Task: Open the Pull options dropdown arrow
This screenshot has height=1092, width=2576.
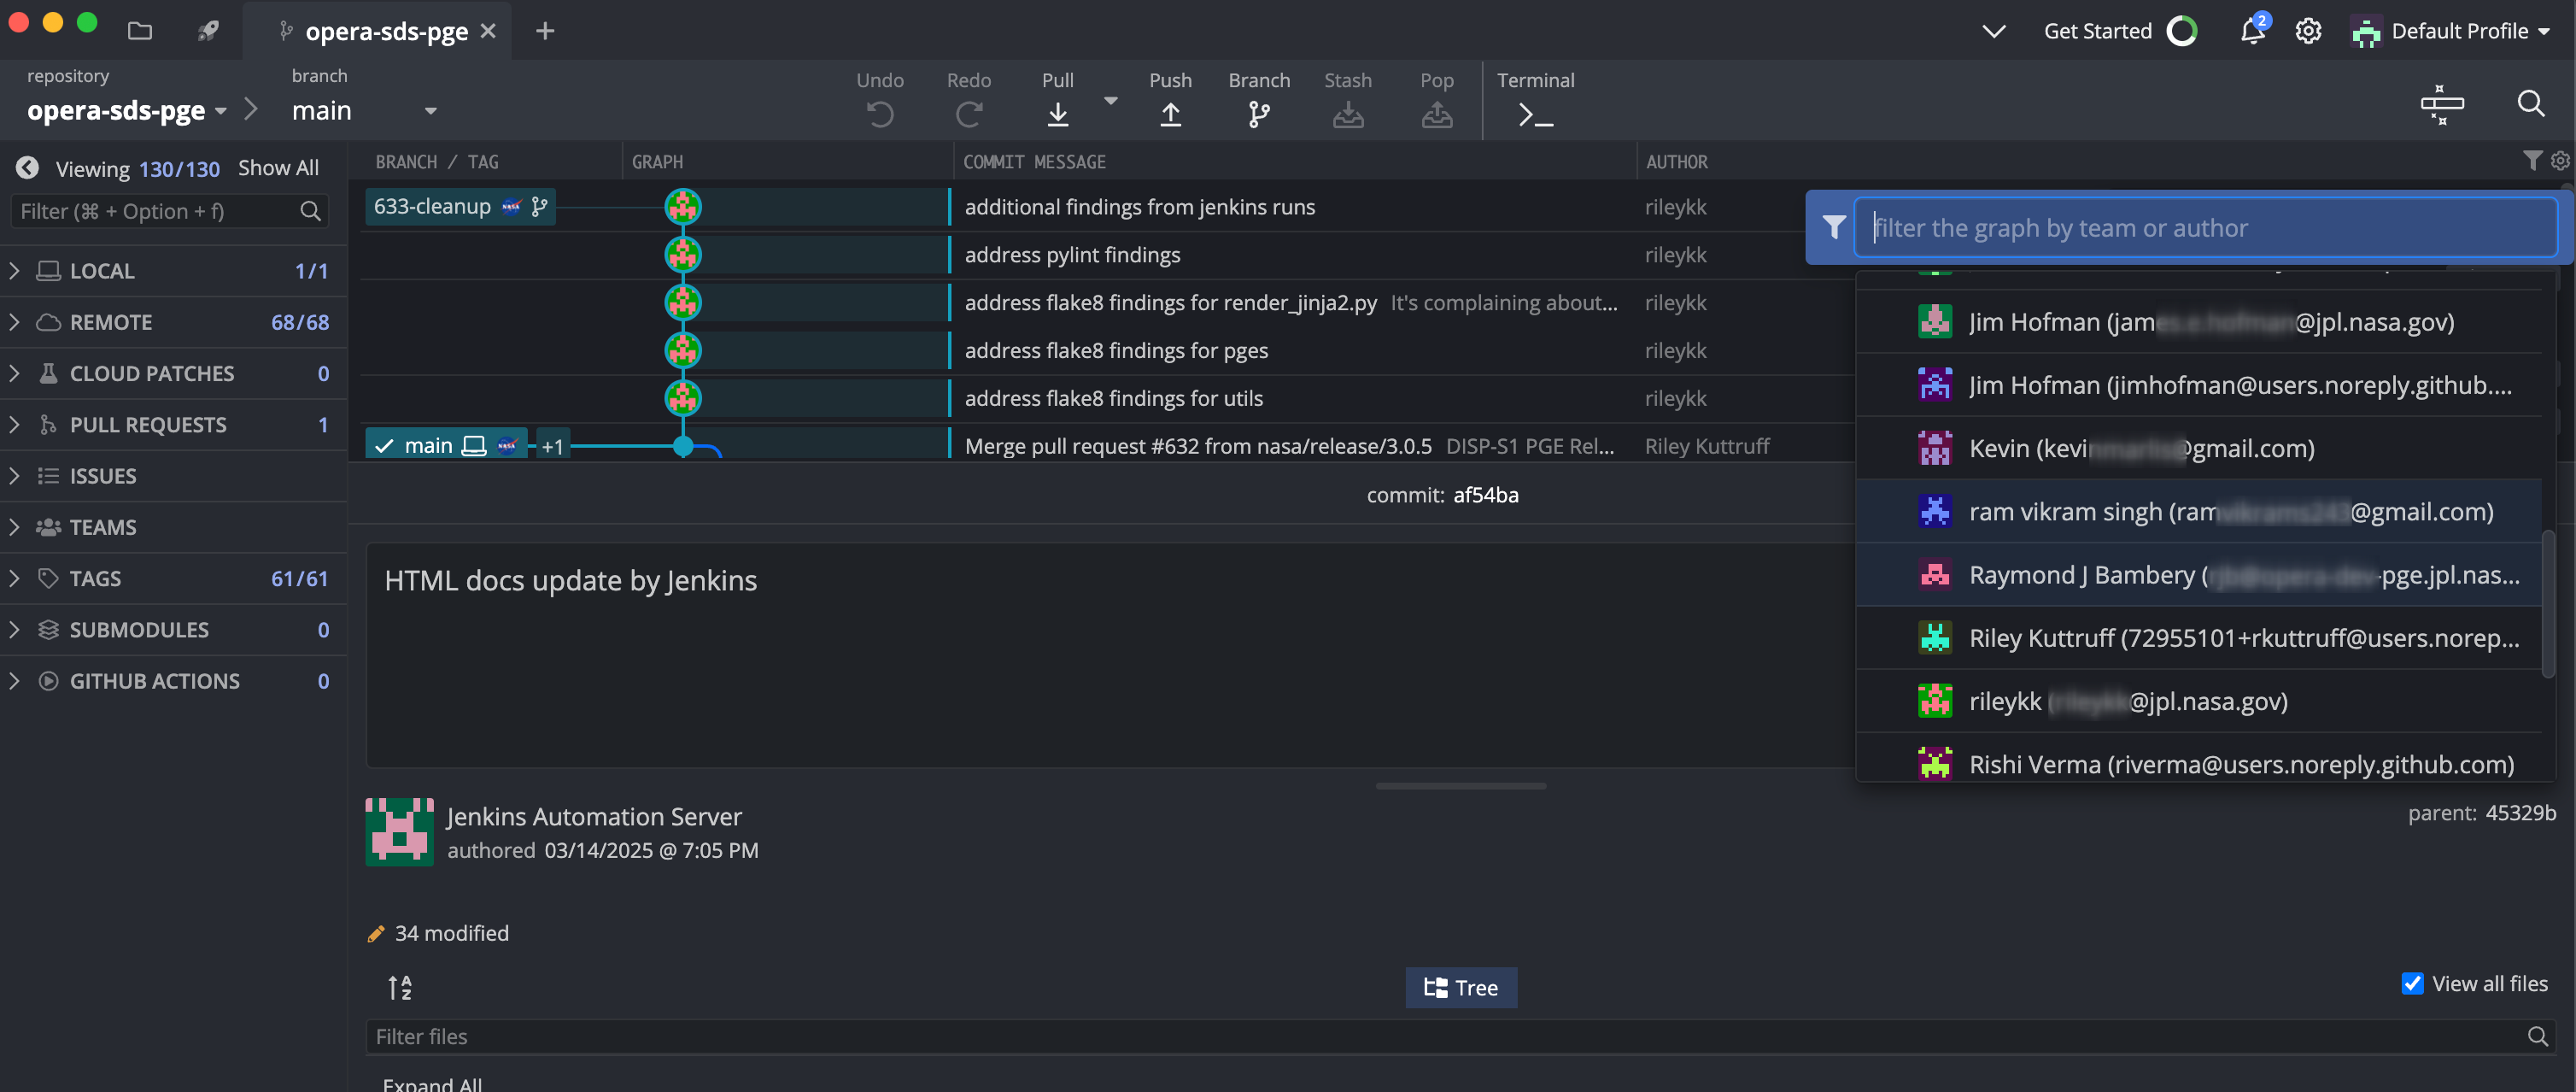Action: coord(1110,101)
